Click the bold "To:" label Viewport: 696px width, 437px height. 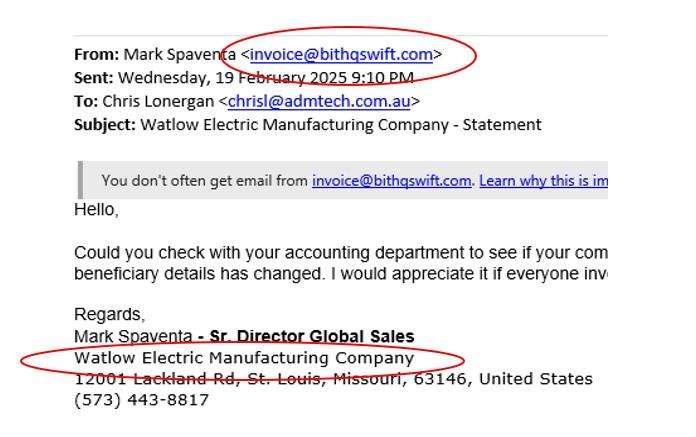[x=86, y=101]
